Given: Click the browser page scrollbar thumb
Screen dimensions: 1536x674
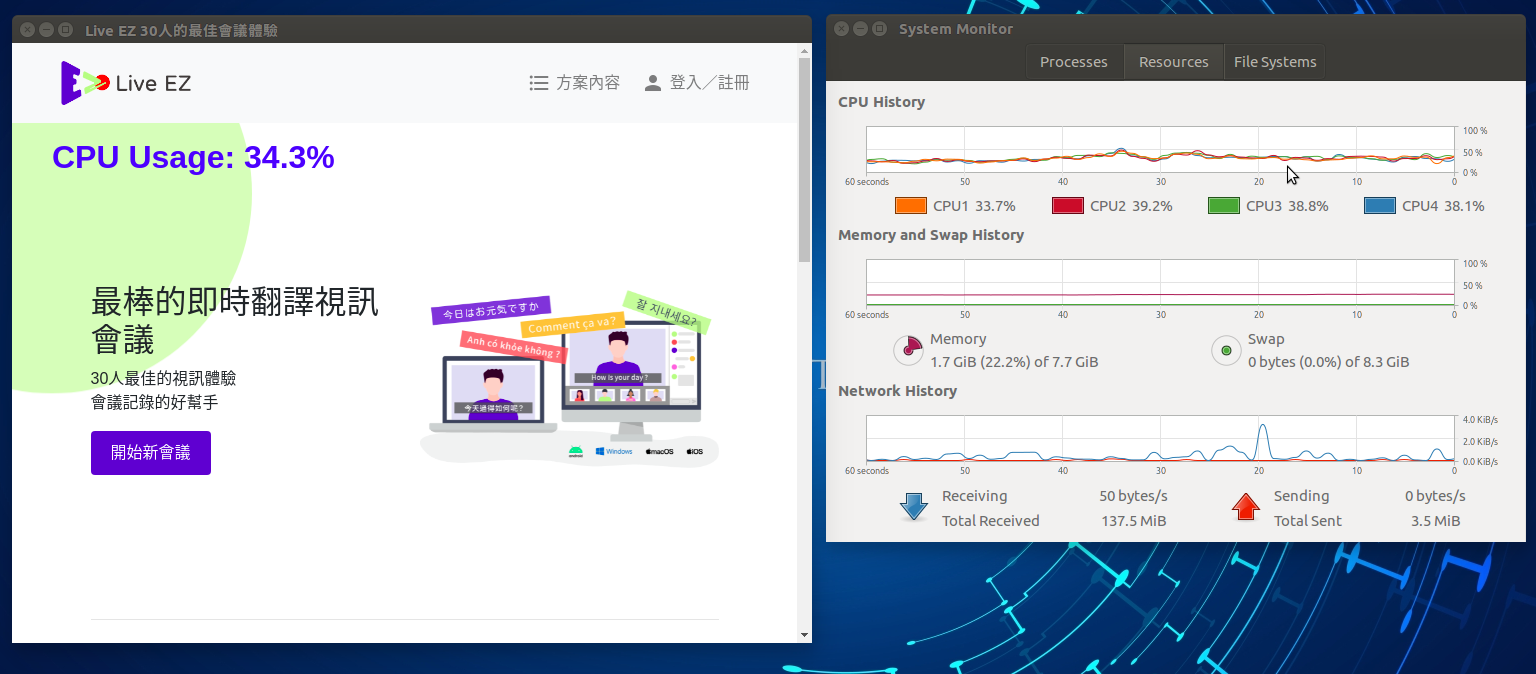Looking at the screenshot, I should click(x=804, y=160).
